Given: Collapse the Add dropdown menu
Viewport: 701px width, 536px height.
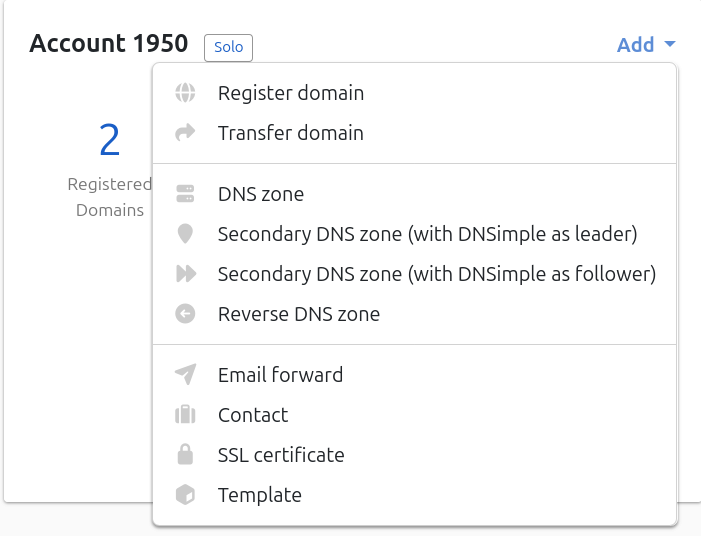Looking at the screenshot, I should tap(635, 45).
